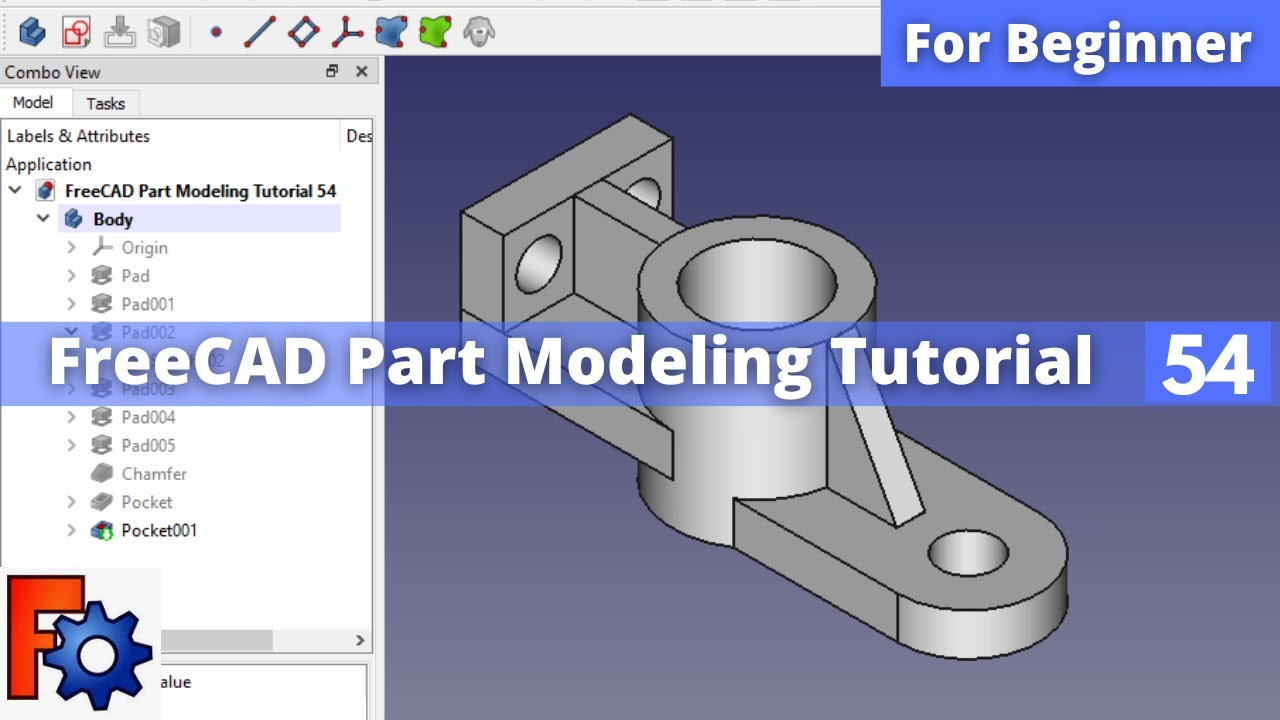Select the Pocket tree item label
Viewport: 1280px width, 720px height.
point(147,501)
